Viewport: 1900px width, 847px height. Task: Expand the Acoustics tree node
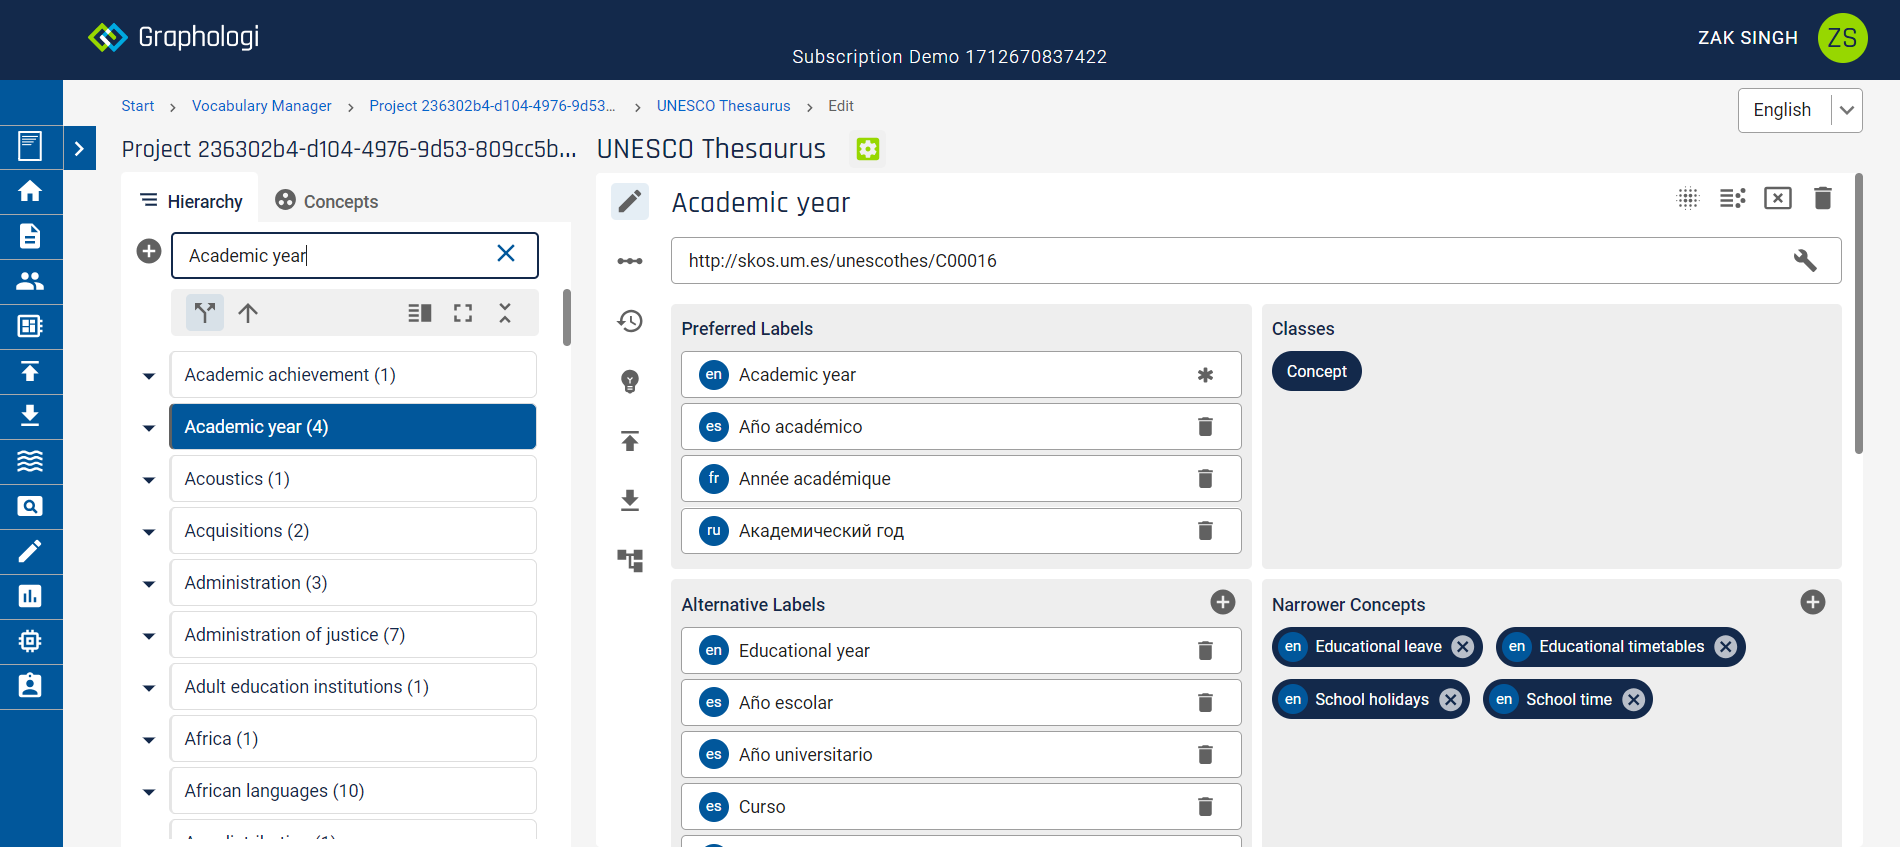tap(149, 480)
